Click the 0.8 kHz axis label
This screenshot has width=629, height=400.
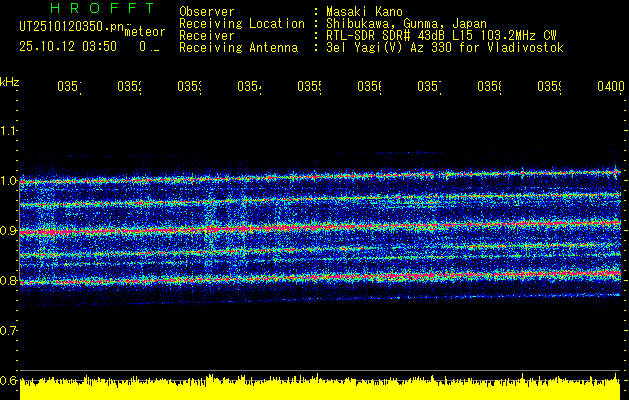point(8,280)
